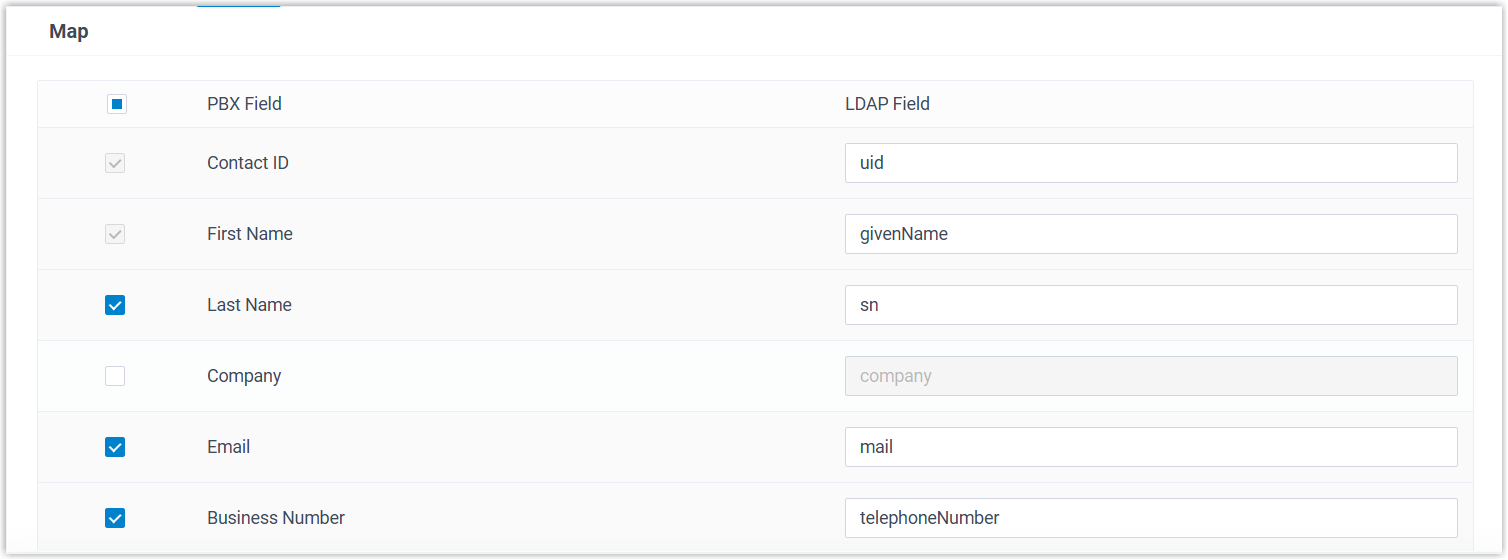The width and height of the screenshot is (1508, 560).
Task: Click the Email row label text
Action: [228, 447]
